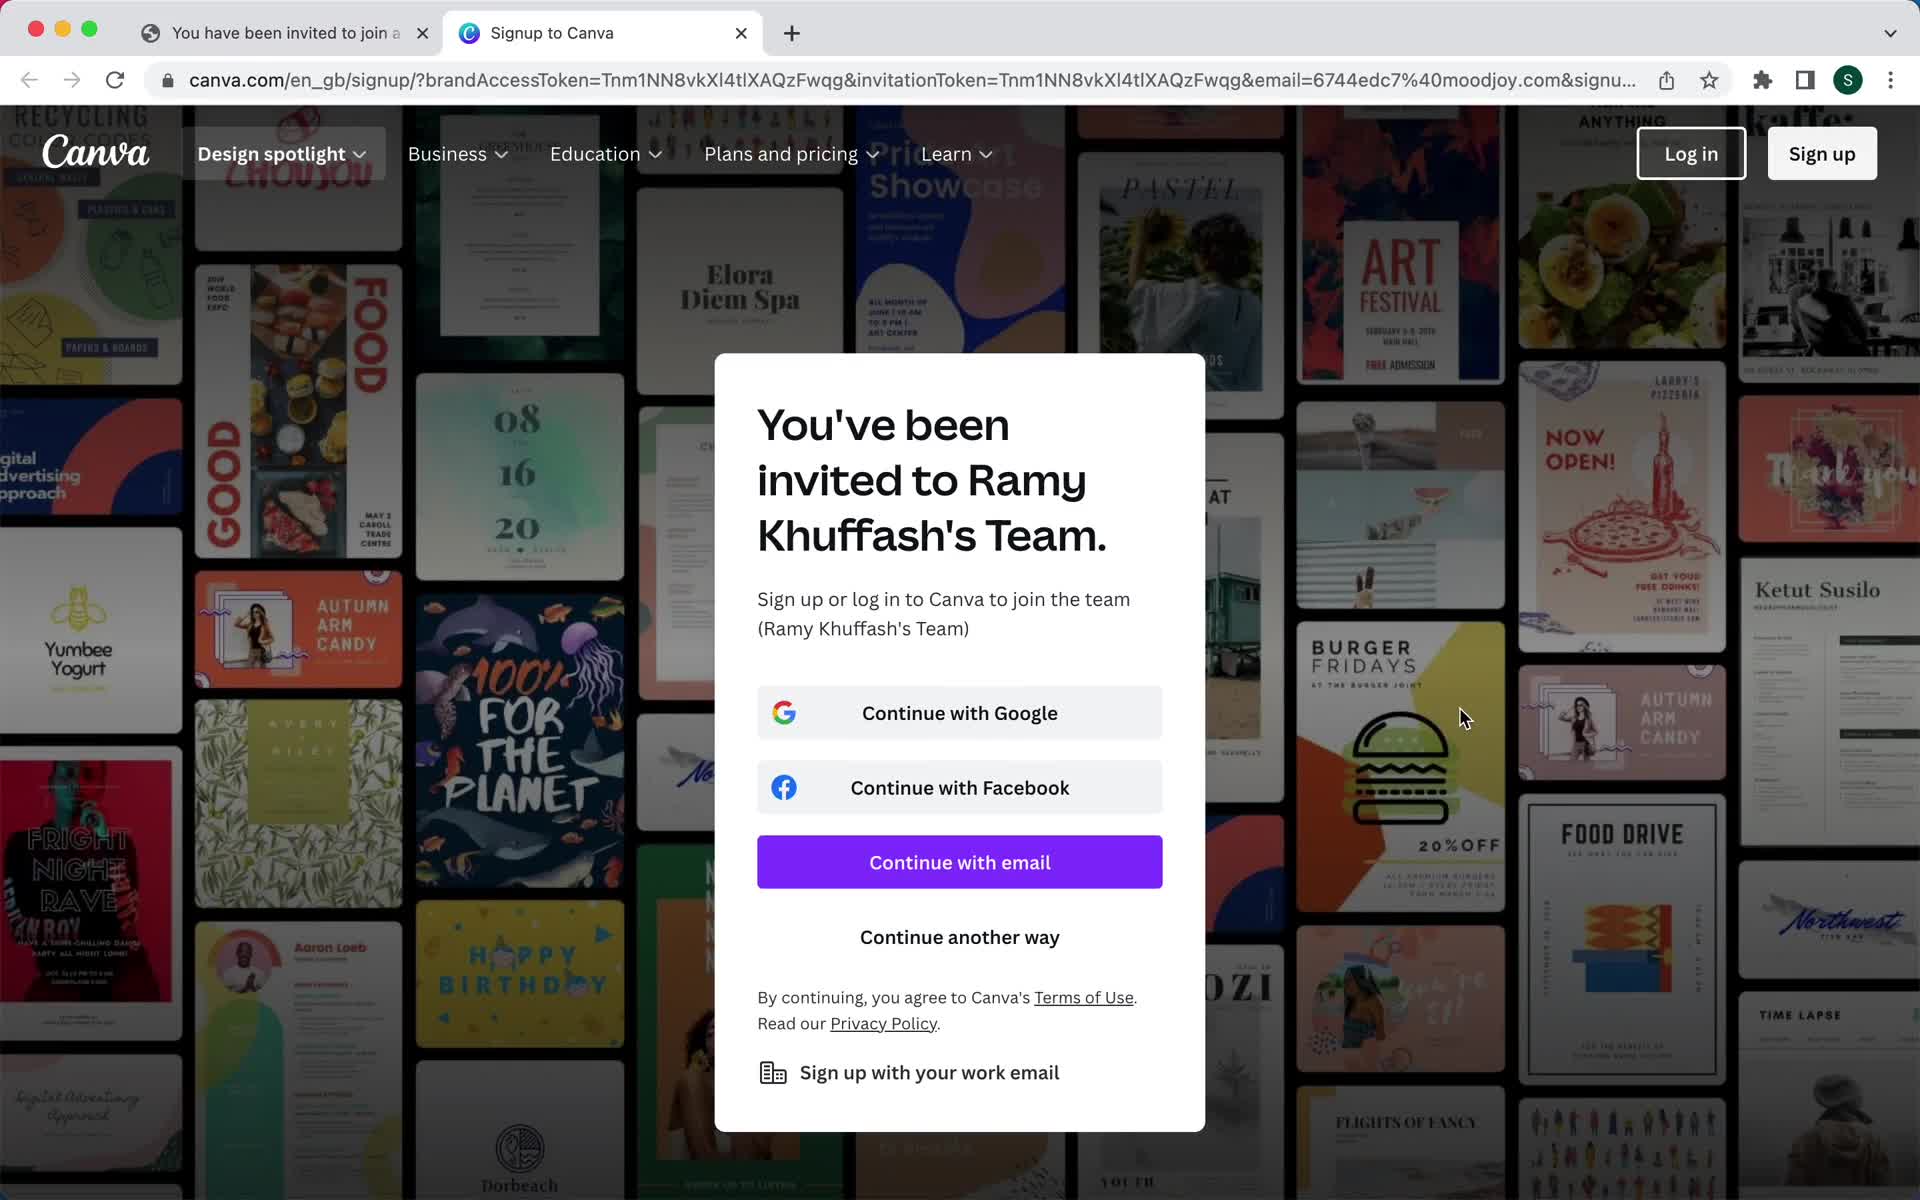The width and height of the screenshot is (1920, 1200).
Task: Click the Burger Fridays template thumbnail
Action: 1400,767
